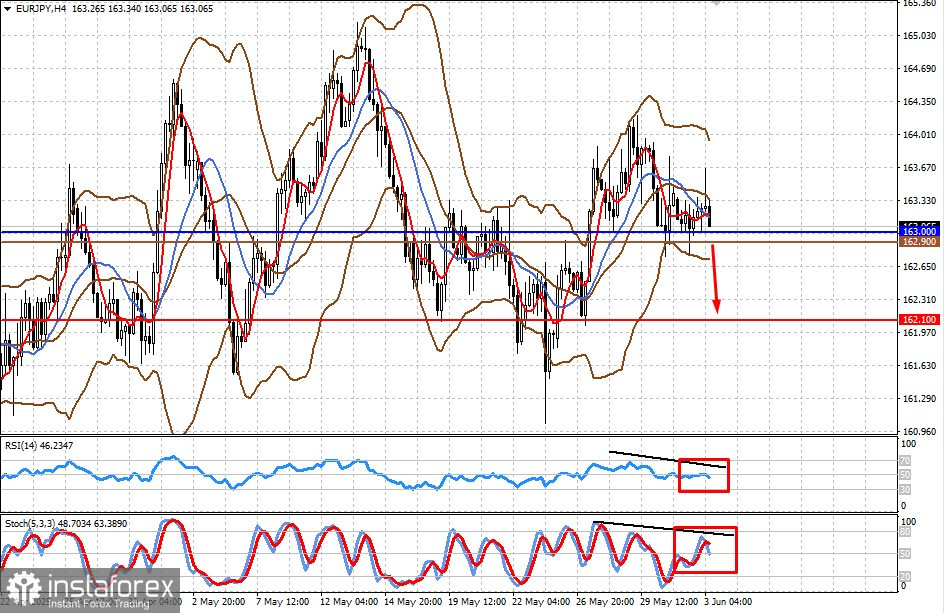The height and width of the screenshot is (613, 944).
Task: Click the RSI(14) 46.2347 indicator label
Action: pyautogui.click(x=39, y=446)
